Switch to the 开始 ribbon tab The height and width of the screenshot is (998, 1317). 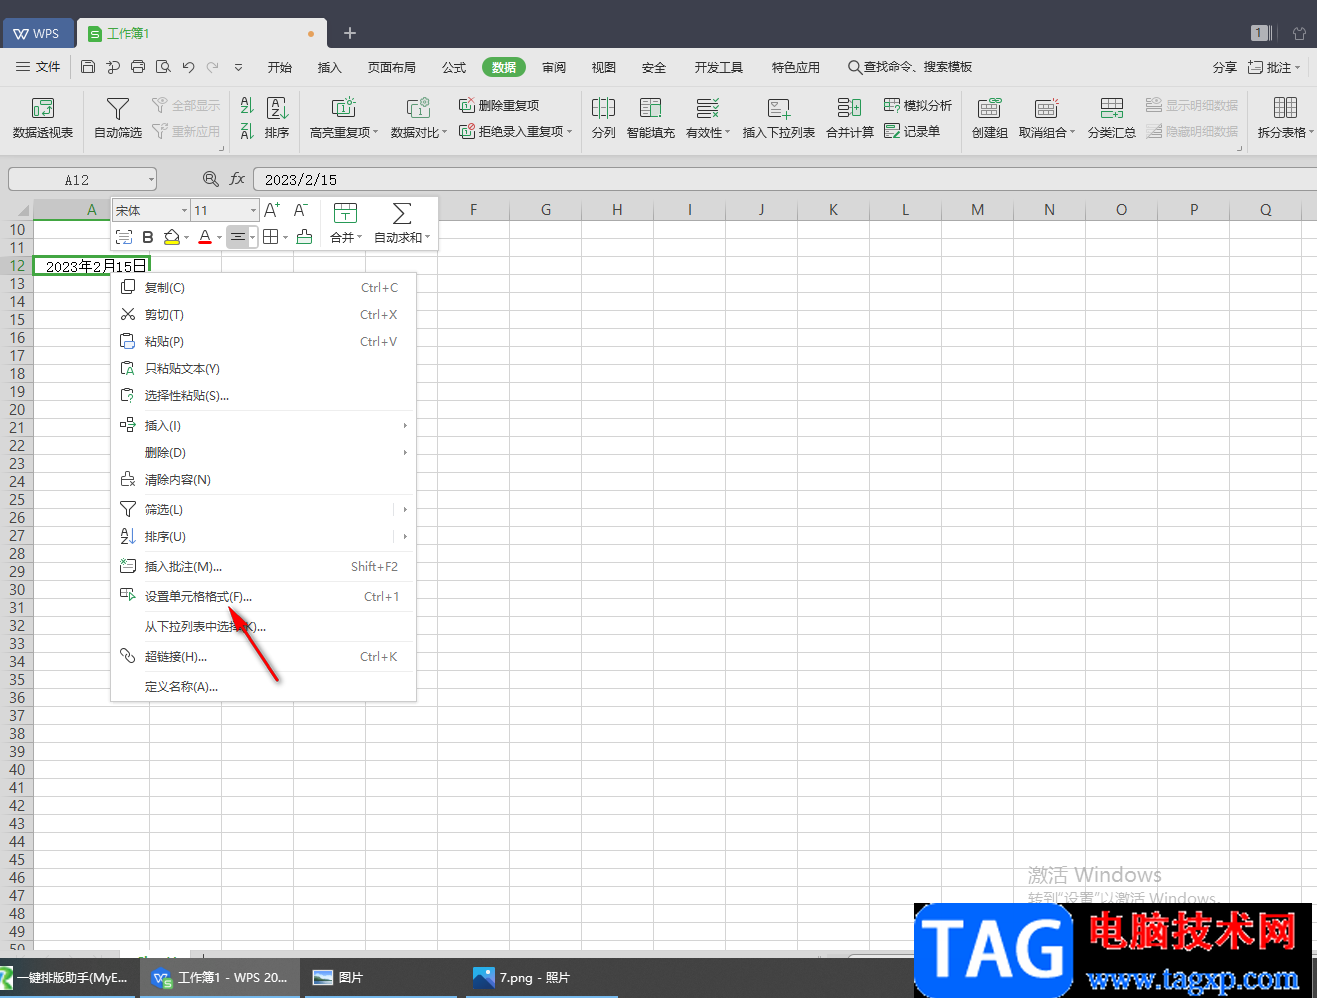point(280,67)
